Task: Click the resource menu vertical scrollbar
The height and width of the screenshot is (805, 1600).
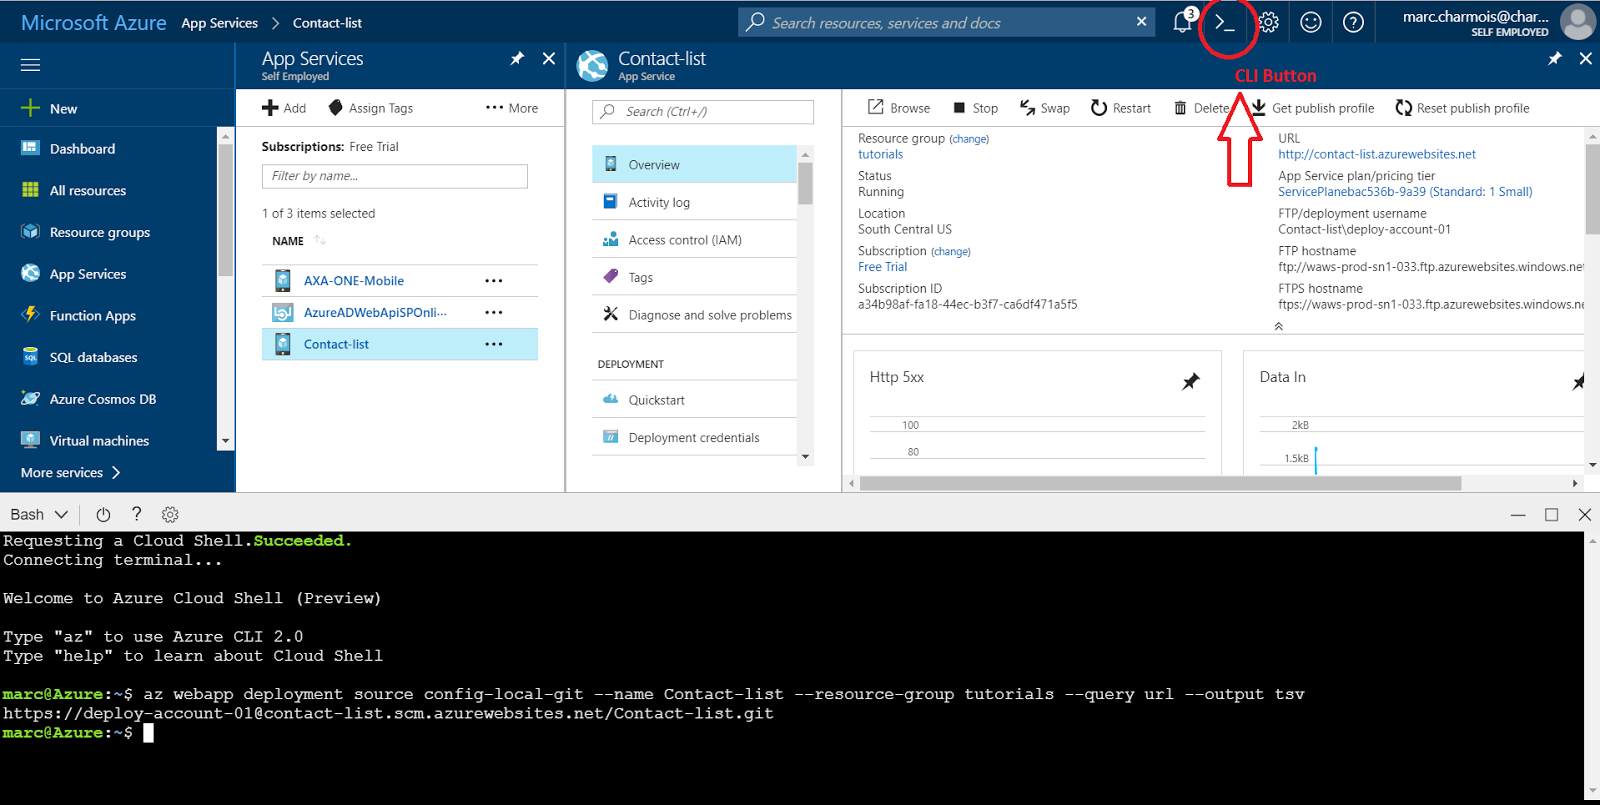Action: (x=805, y=183)
